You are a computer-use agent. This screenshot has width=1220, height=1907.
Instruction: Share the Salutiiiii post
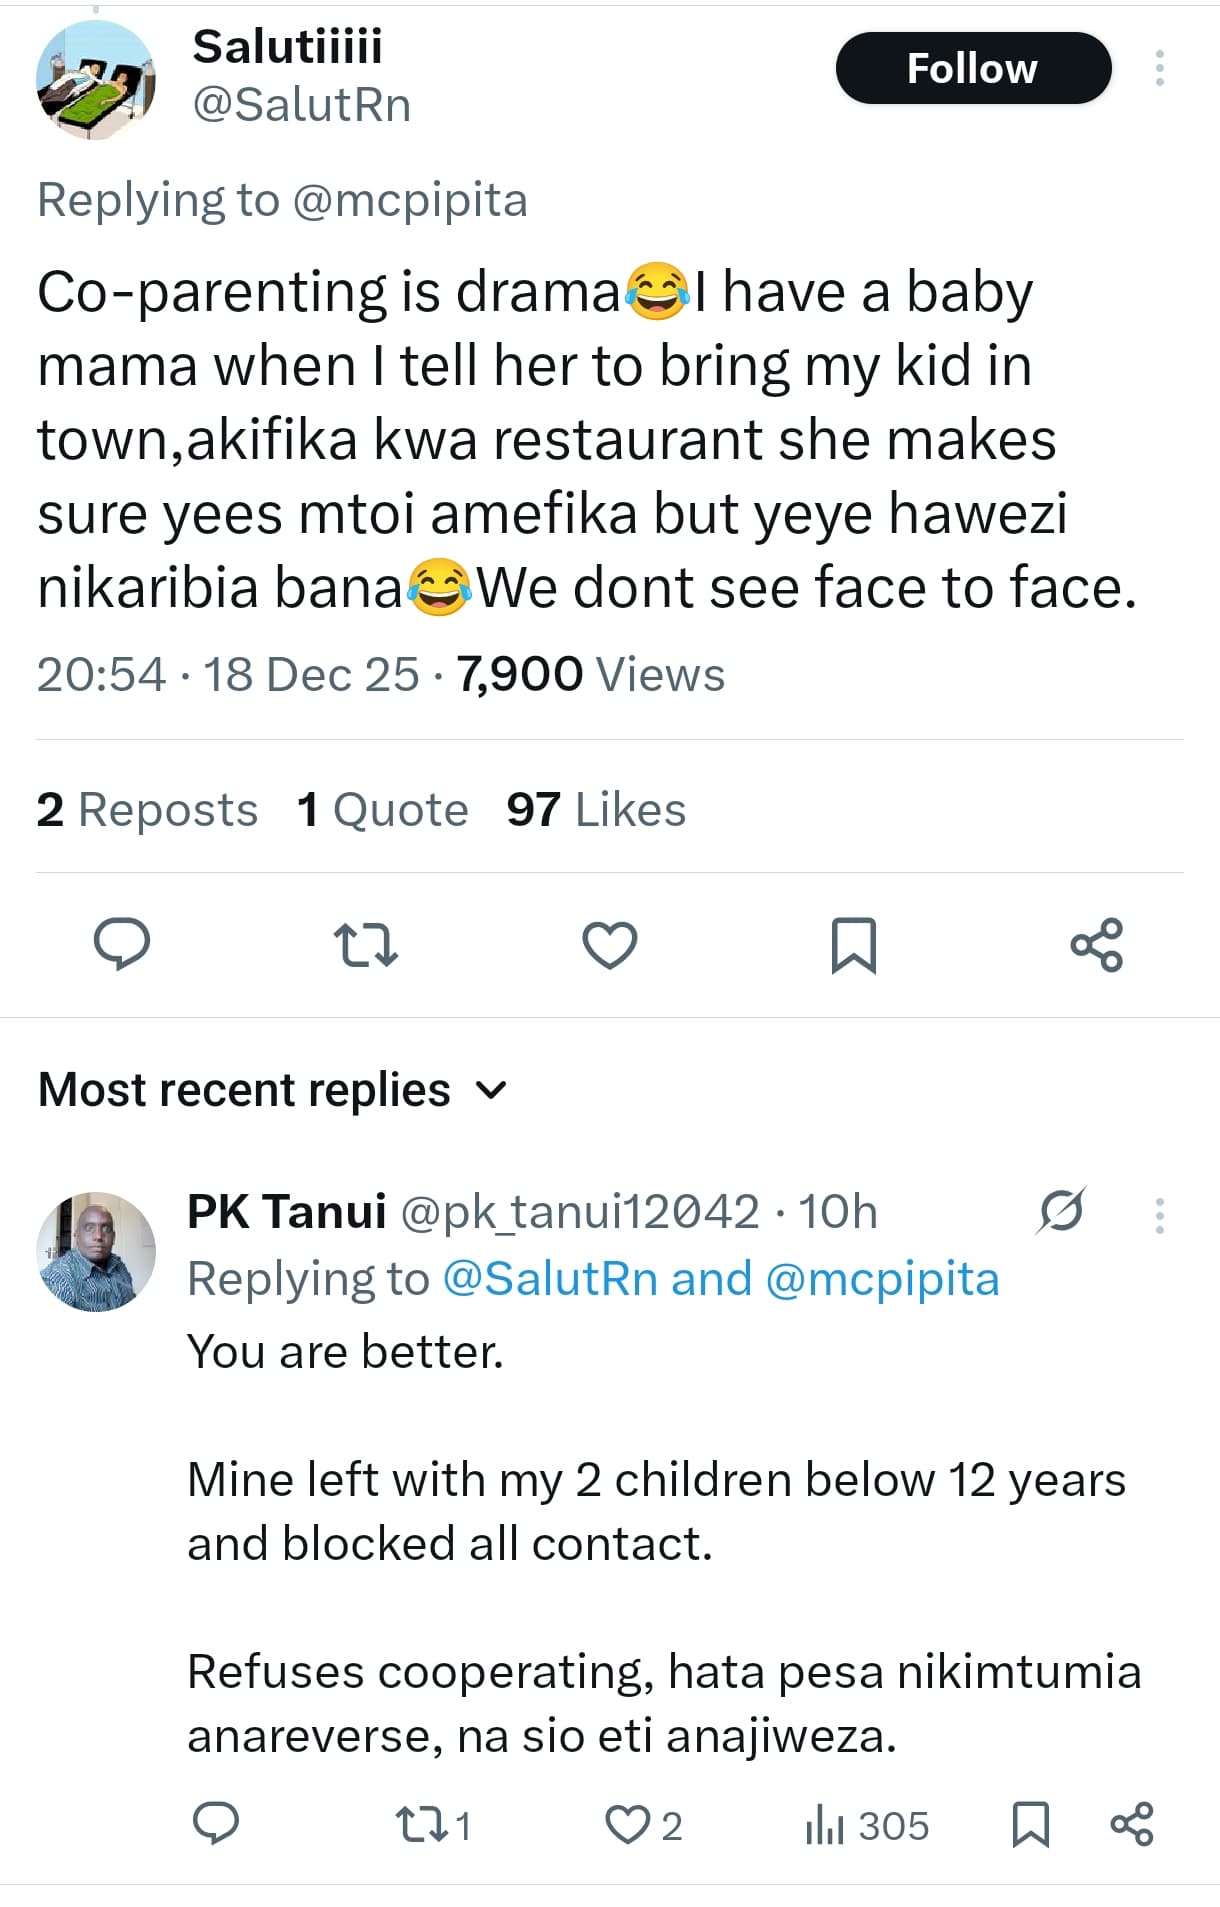[1097, 944]
